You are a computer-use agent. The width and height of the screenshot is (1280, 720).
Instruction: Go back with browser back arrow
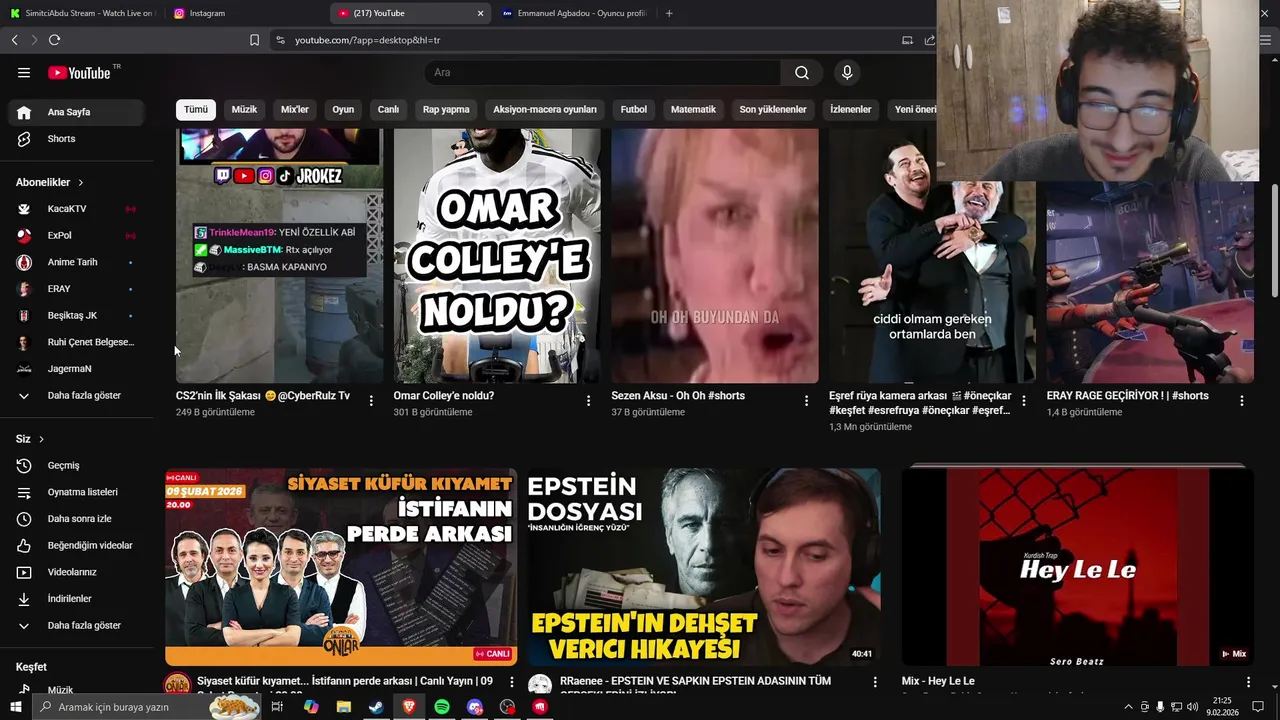[14, 40]
